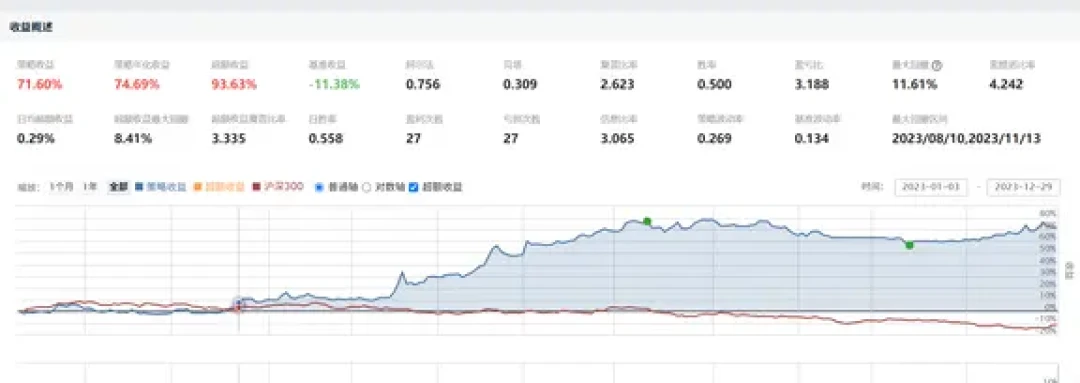The height and width of the screenshot is (383, 1080).
Task: Click the excess drawdown value 8.41%
Action: 133,138
